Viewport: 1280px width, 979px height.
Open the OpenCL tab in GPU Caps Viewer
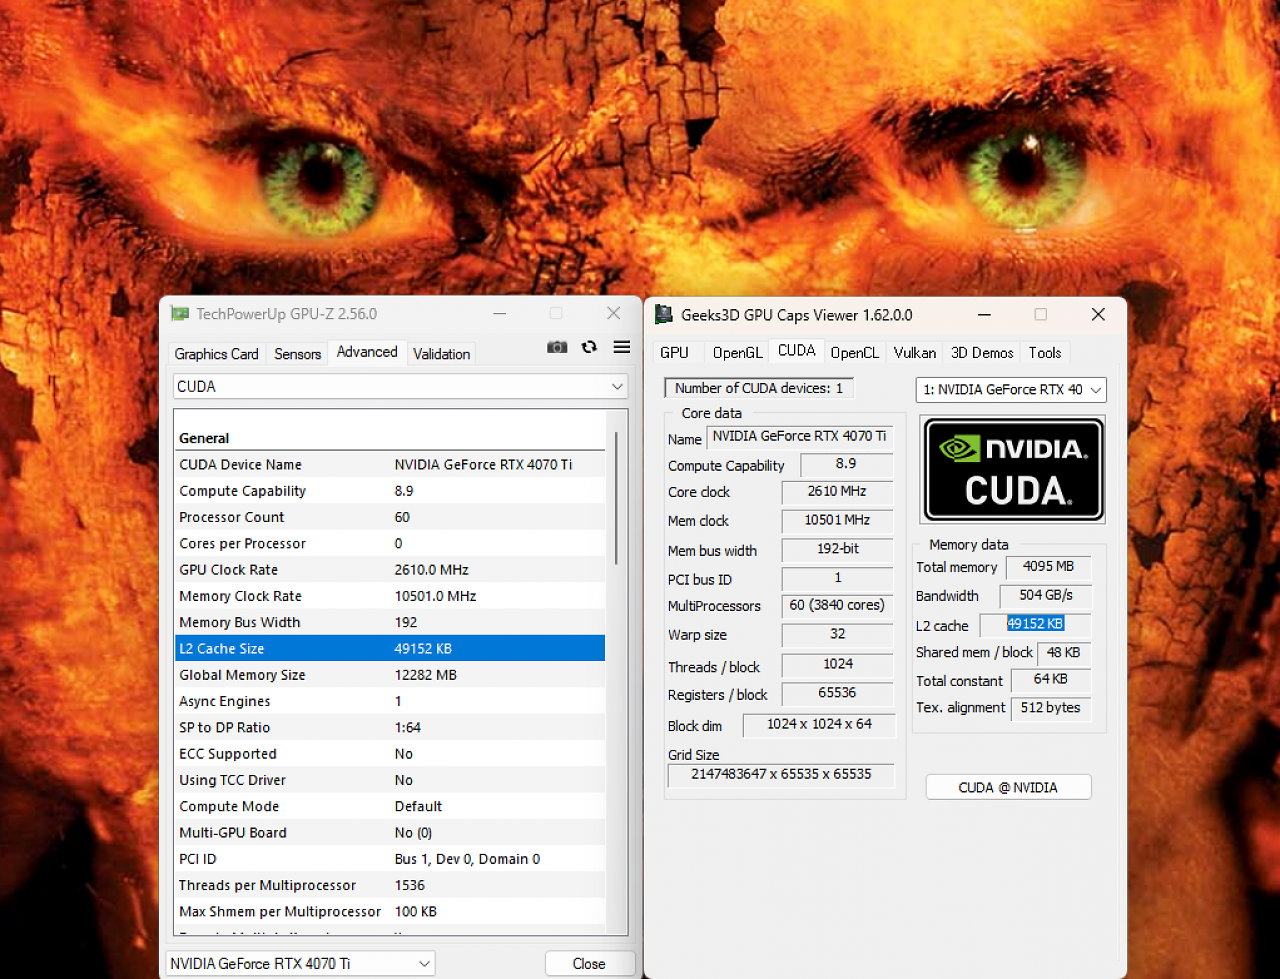tap(855, 352)
